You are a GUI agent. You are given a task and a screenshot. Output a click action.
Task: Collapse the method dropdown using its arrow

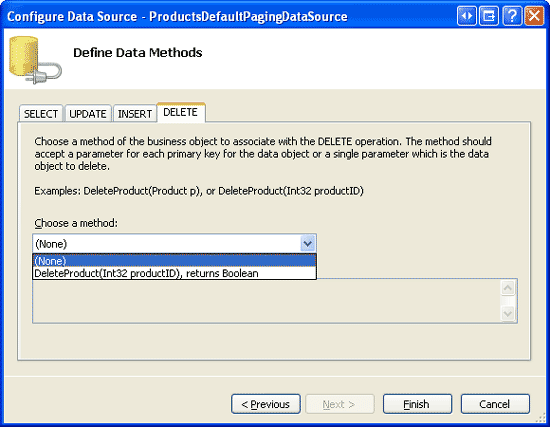(308, 243)
